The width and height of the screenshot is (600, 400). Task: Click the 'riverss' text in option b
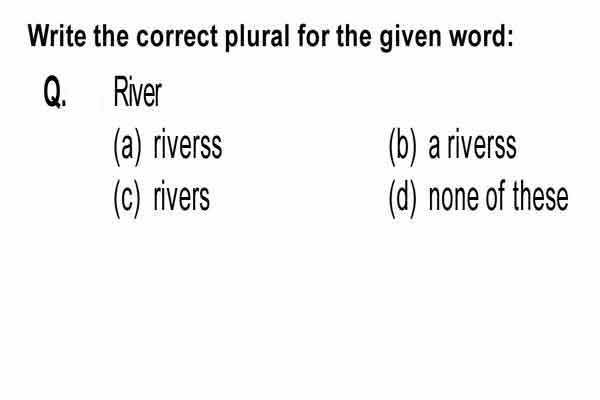pyautogui.click(x=482, y=145)
